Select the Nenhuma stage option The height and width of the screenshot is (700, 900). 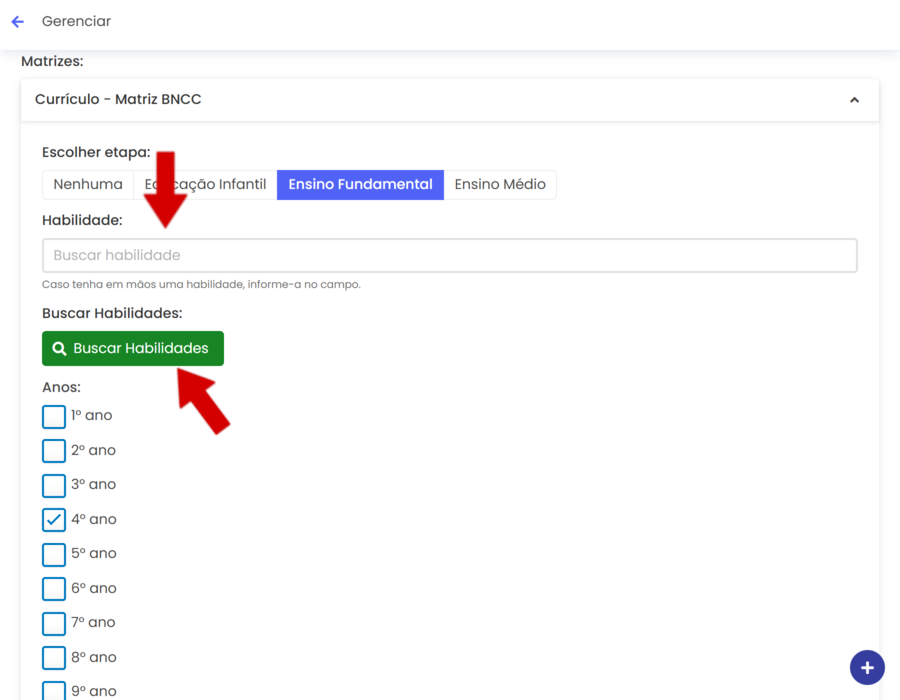[88, 185]
